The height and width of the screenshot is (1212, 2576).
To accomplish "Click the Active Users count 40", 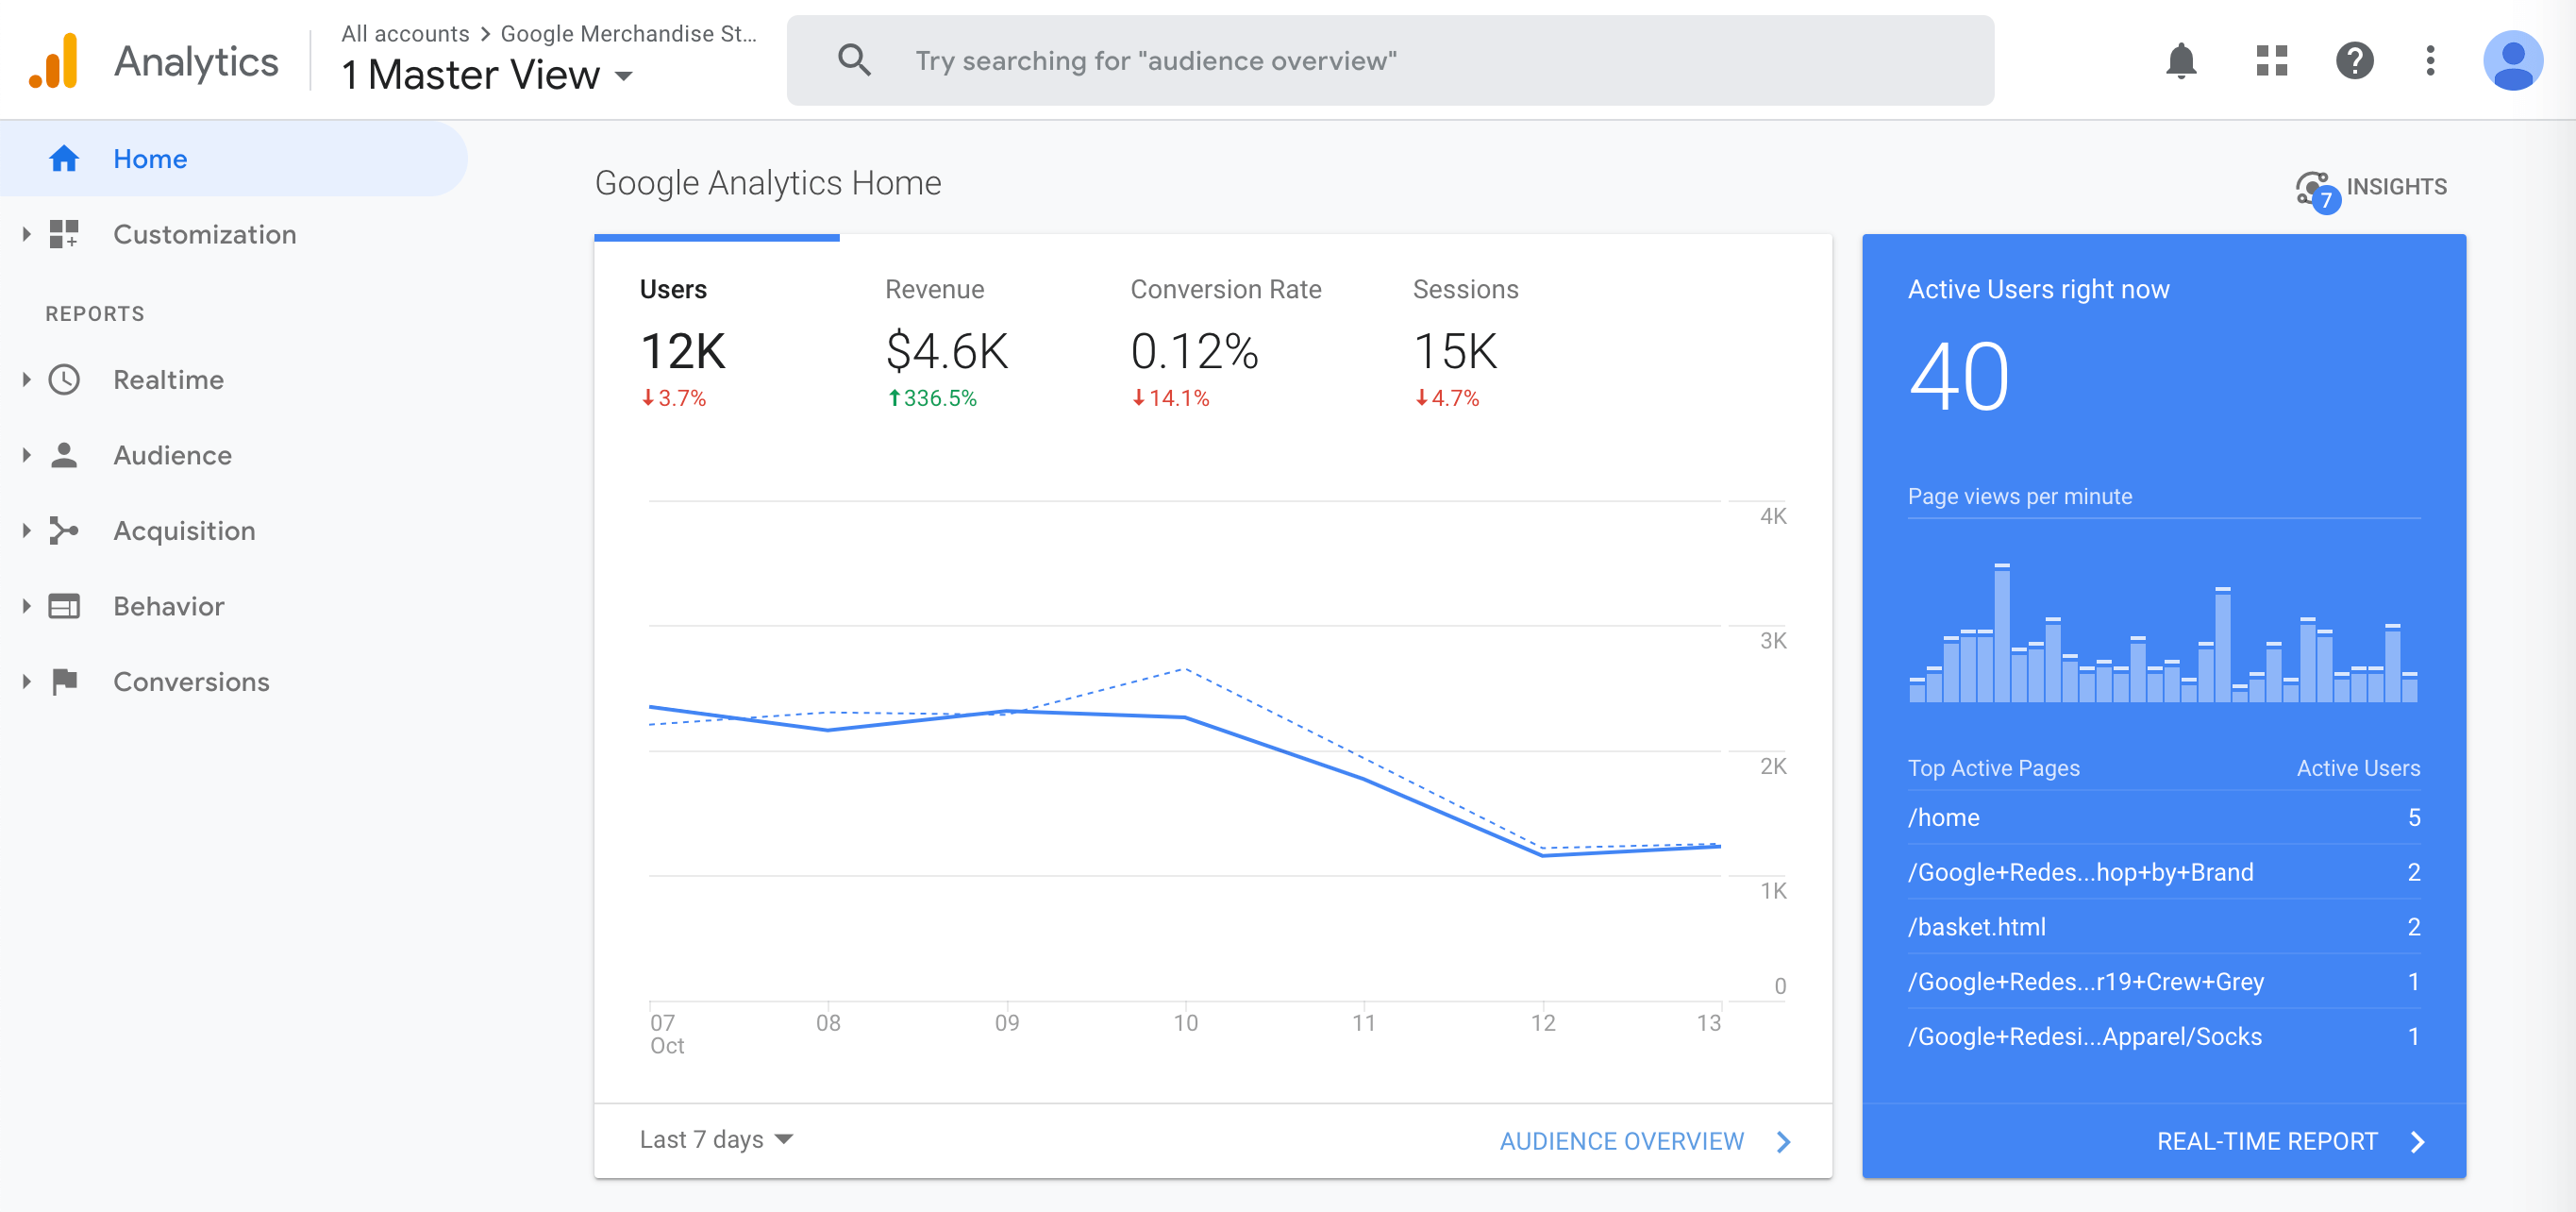I will [1958, 377].
